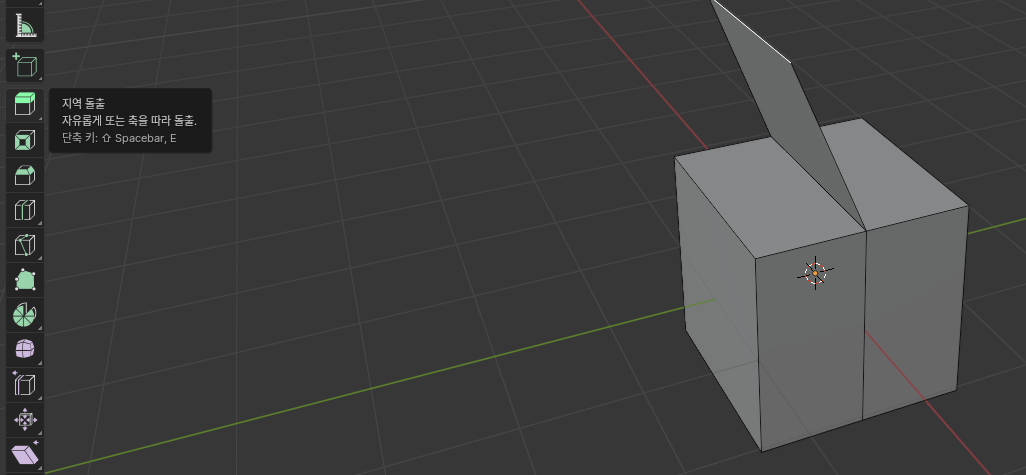Pick the Edge Slide tool
The height and width of the screenshot is (475, 1026).
point(25,385)
